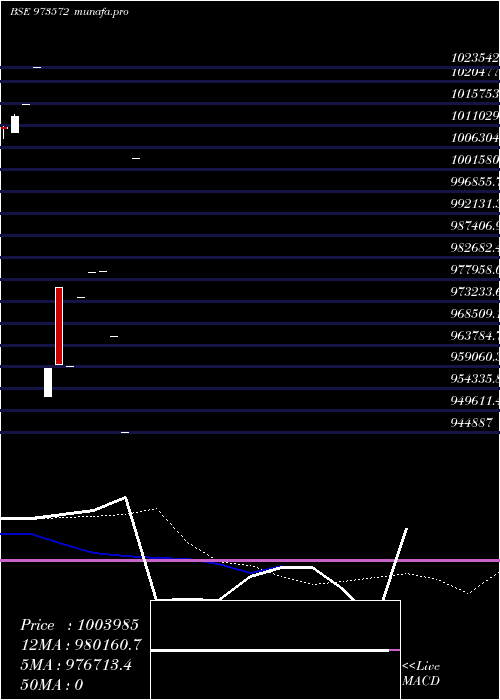Select the 944887 price level label

tap(471, 423)
